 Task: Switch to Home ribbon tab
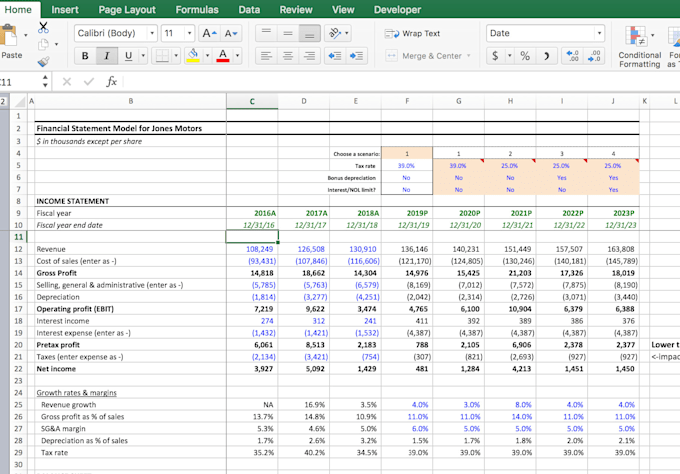click(18, 10)
